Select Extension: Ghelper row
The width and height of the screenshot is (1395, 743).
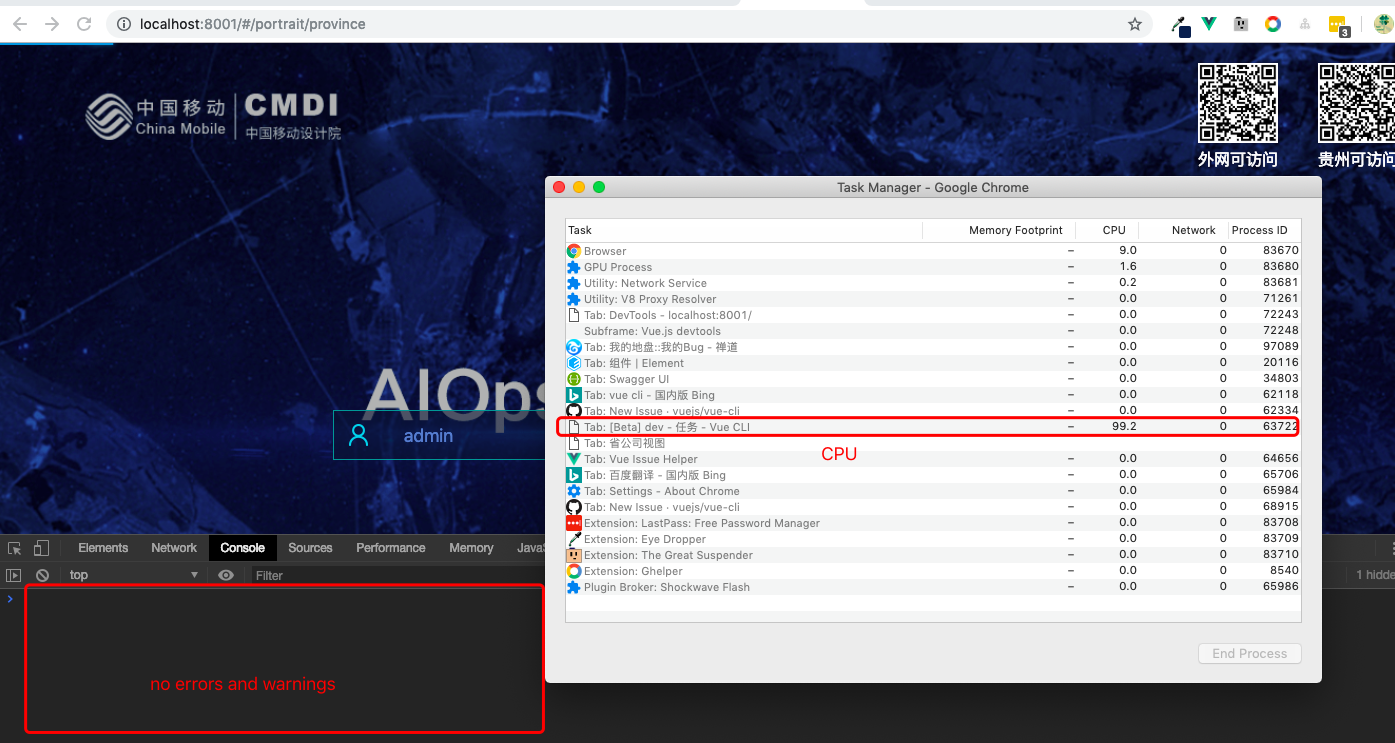click(933, 571)
